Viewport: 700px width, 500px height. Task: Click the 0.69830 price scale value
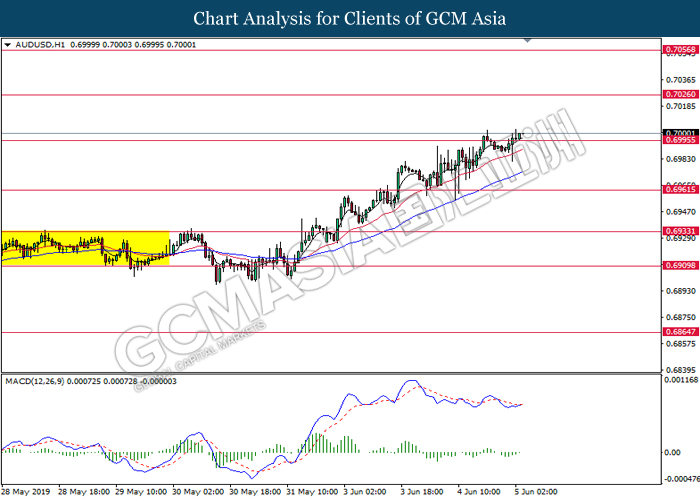[680, 159]
